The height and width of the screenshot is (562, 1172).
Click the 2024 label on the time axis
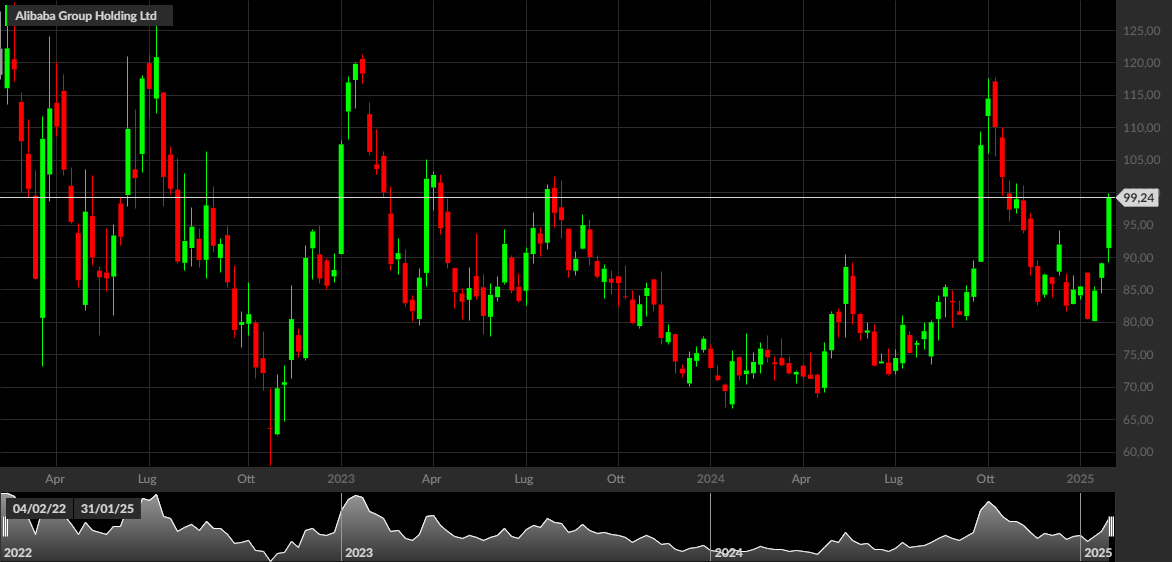(x=710, y=478)
